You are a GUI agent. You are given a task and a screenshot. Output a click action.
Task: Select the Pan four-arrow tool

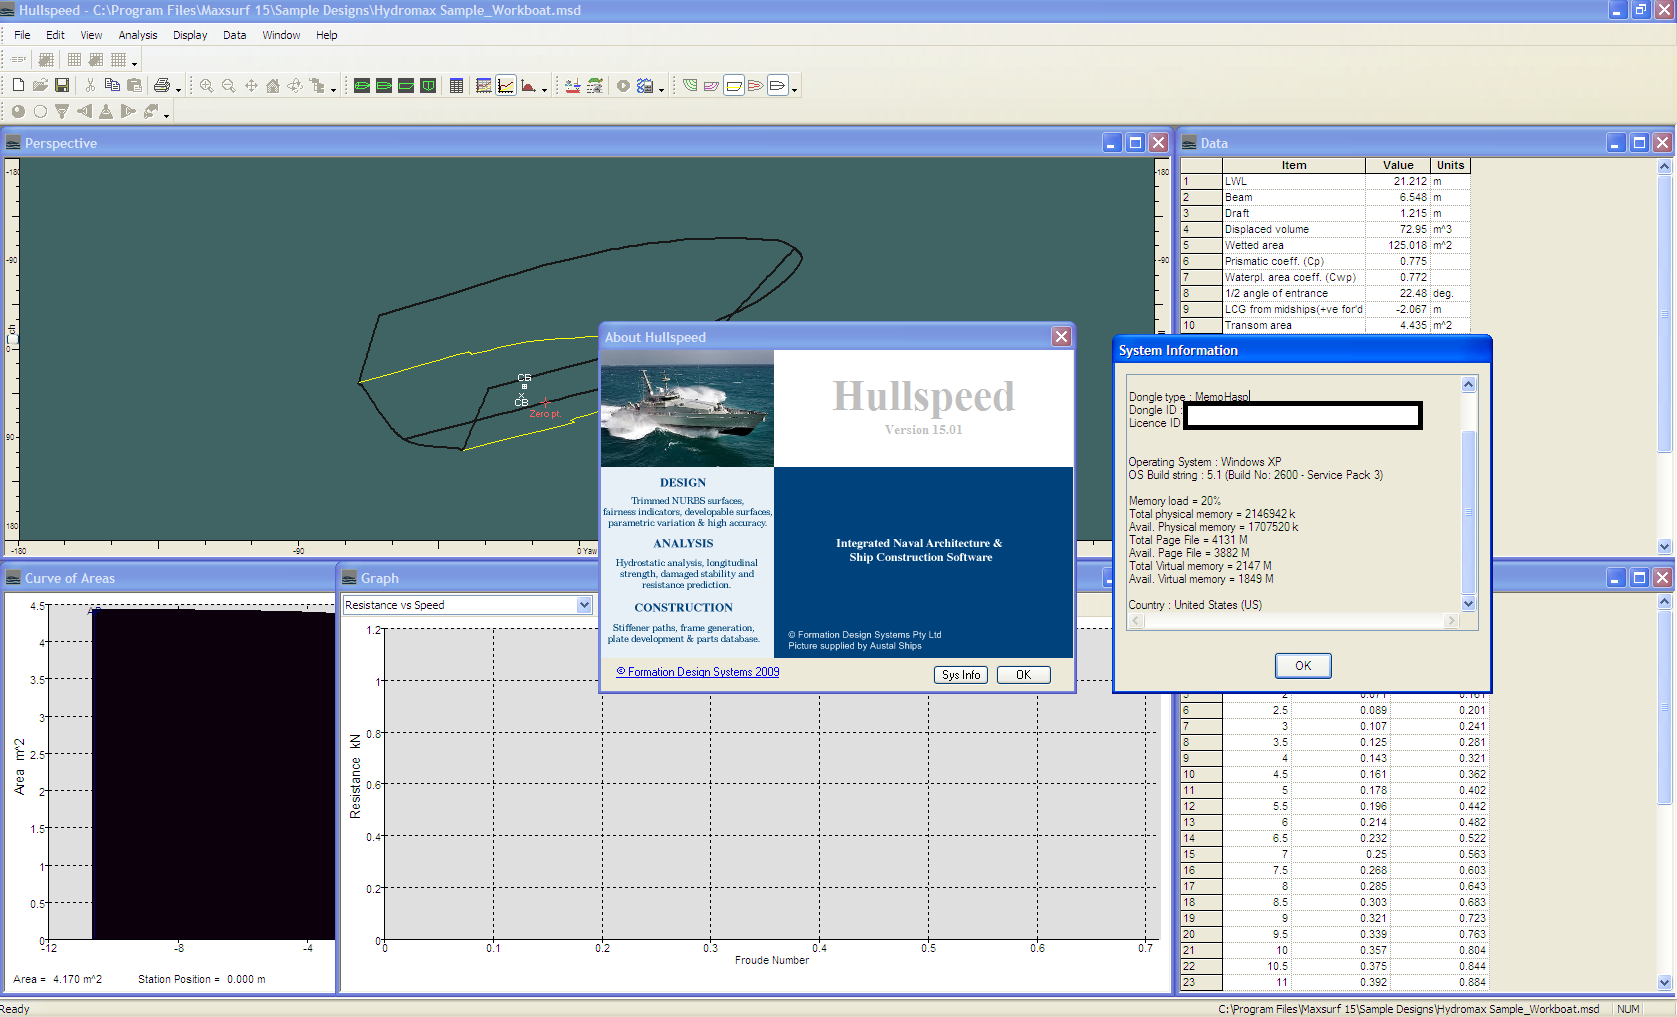pos(251,86)
